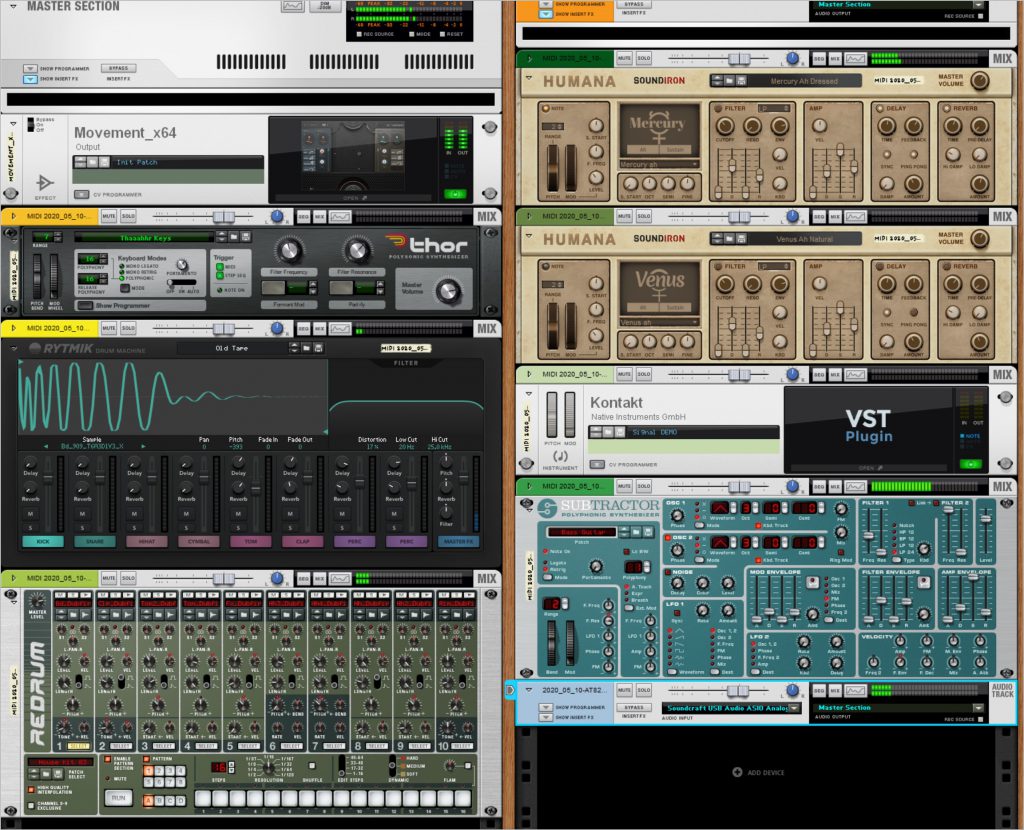Toggle Movement_x64 power enable green button
Image resolution: width=1024 pixels, height=830 pixels.
click(x=455, y=193)
